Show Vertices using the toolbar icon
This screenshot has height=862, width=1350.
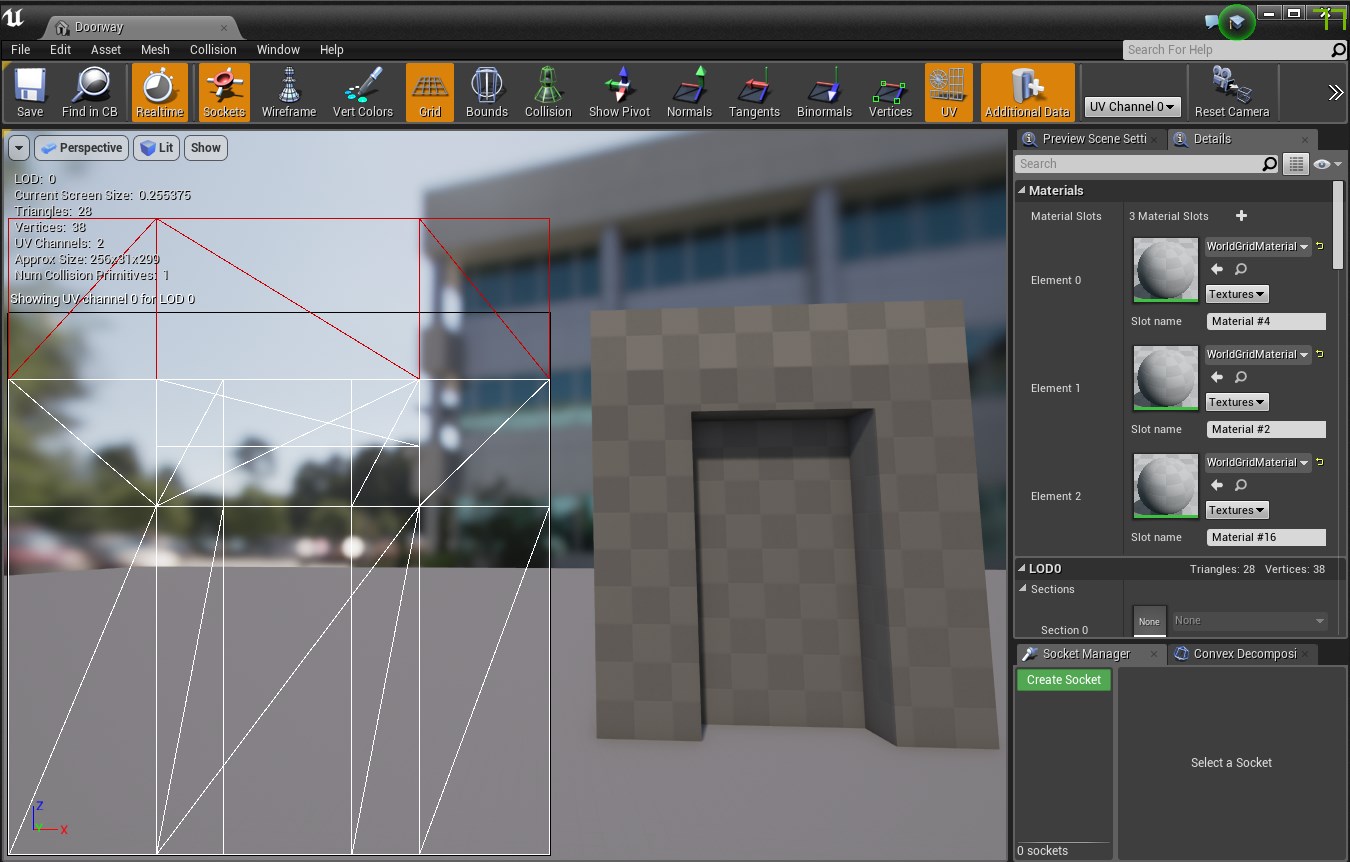pos(890,93)
